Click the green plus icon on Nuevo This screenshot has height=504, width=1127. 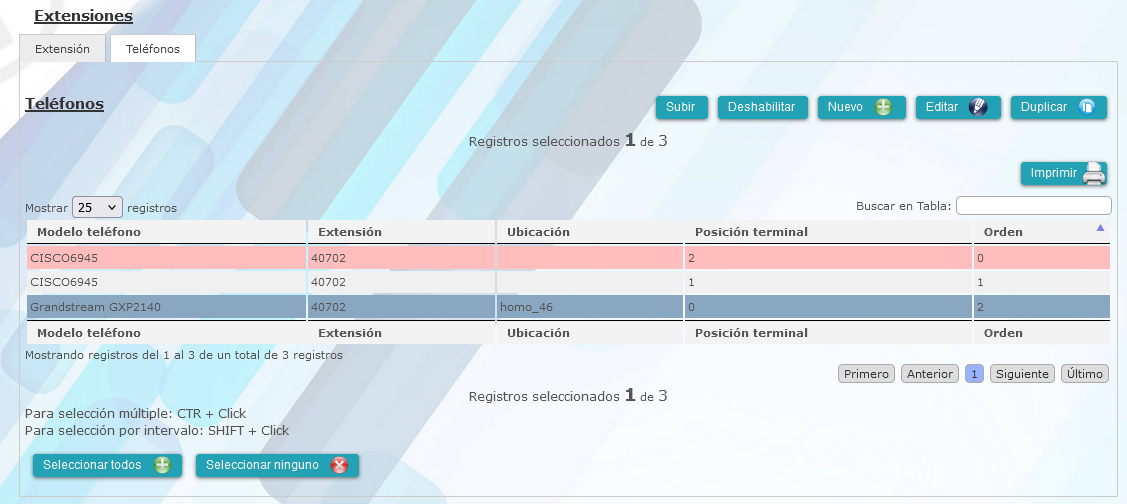(x=883, y=107)
